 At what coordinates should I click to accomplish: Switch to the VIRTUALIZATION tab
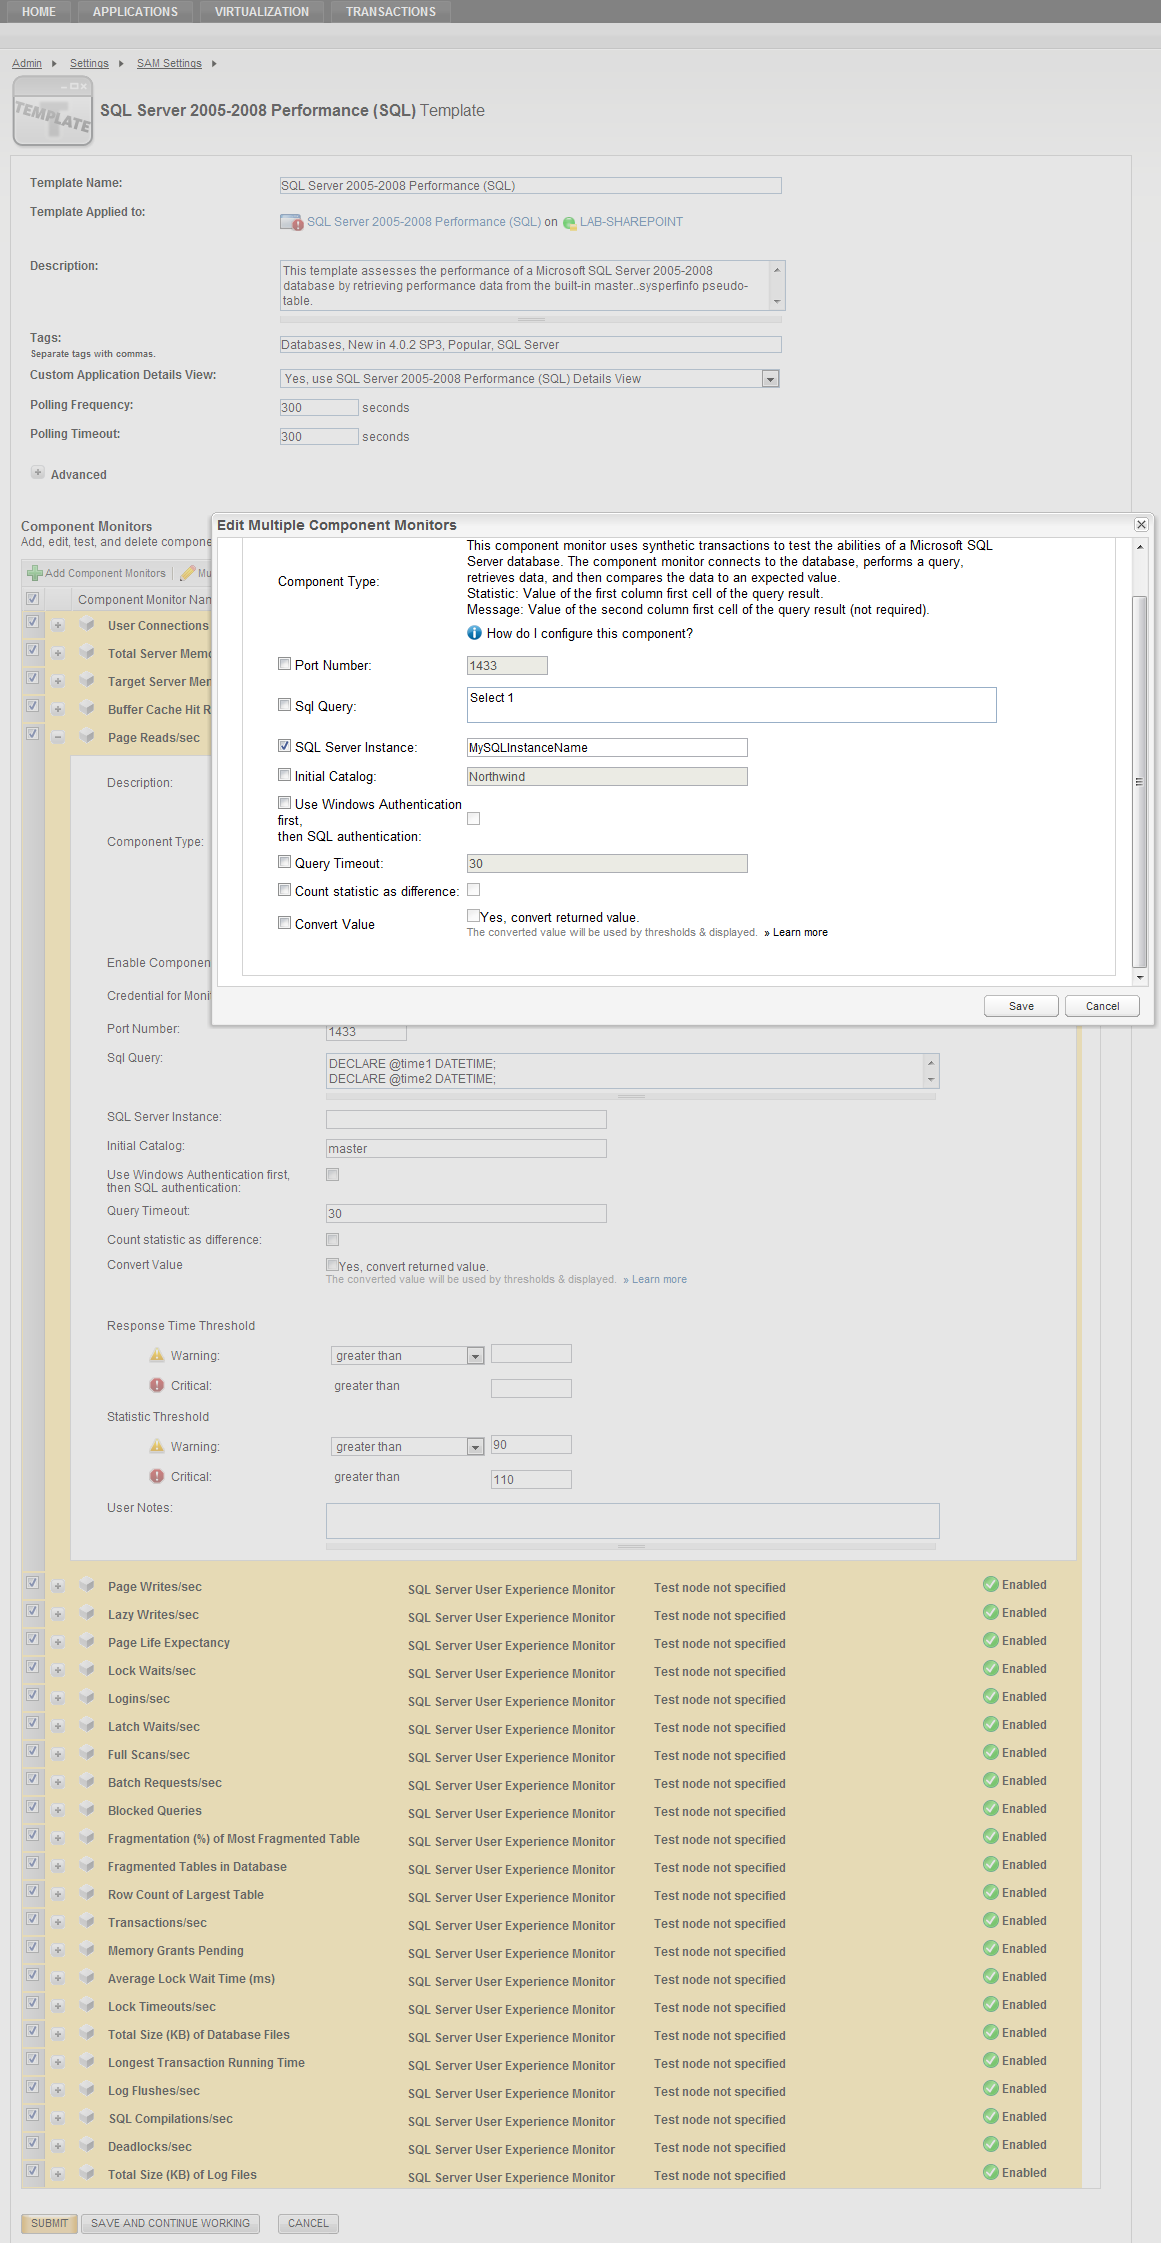pyautogui.click(x=262, y=12)
